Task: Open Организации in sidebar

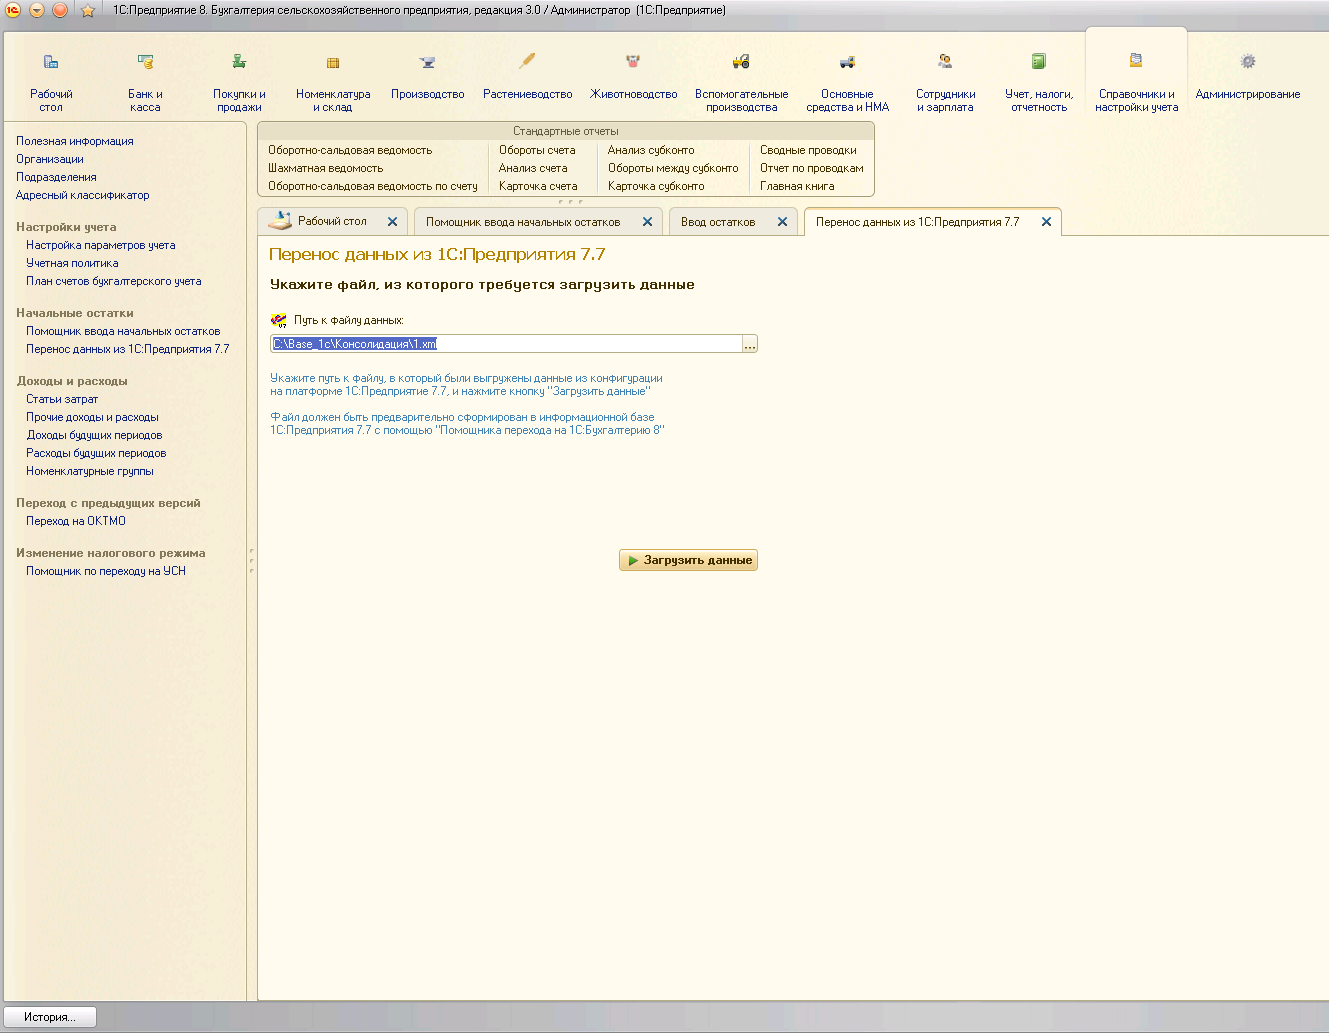Action: tap(50, 159)
